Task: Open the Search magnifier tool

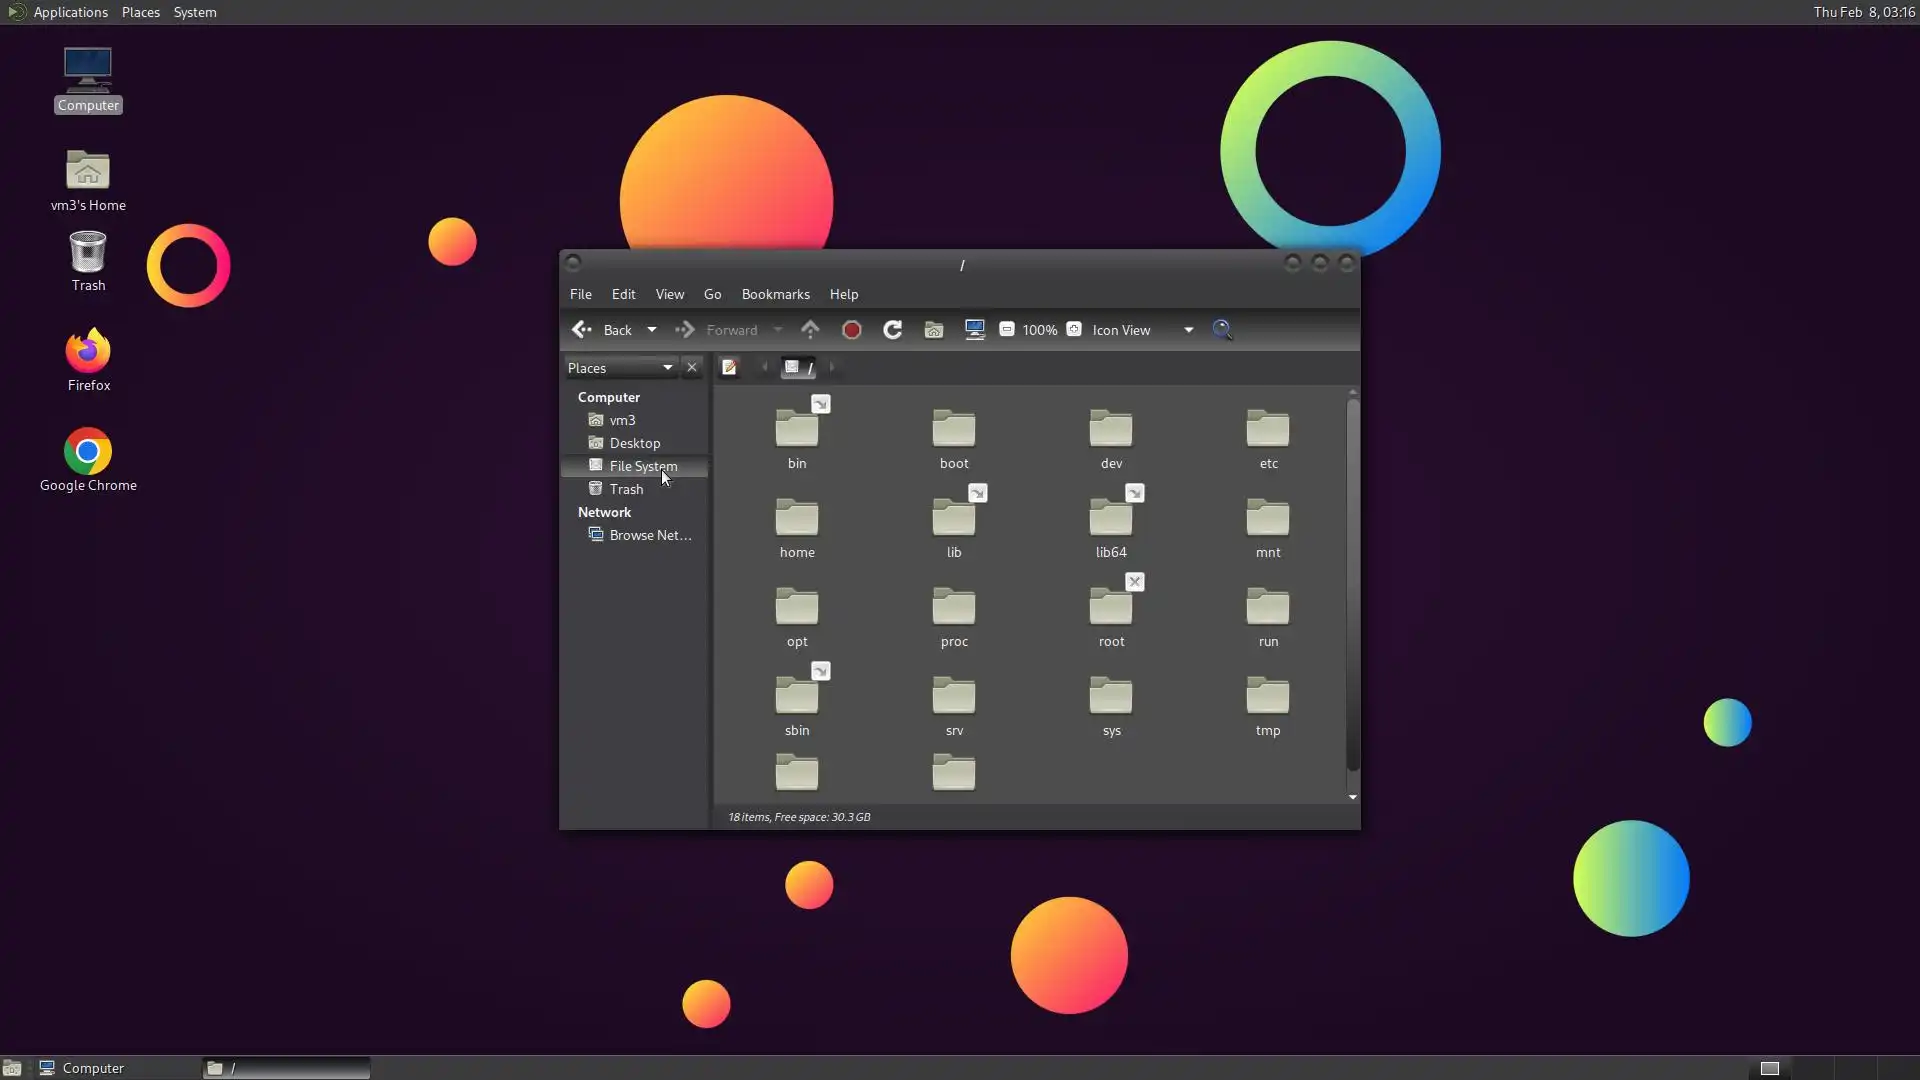Action: (x=1222, y=330)
